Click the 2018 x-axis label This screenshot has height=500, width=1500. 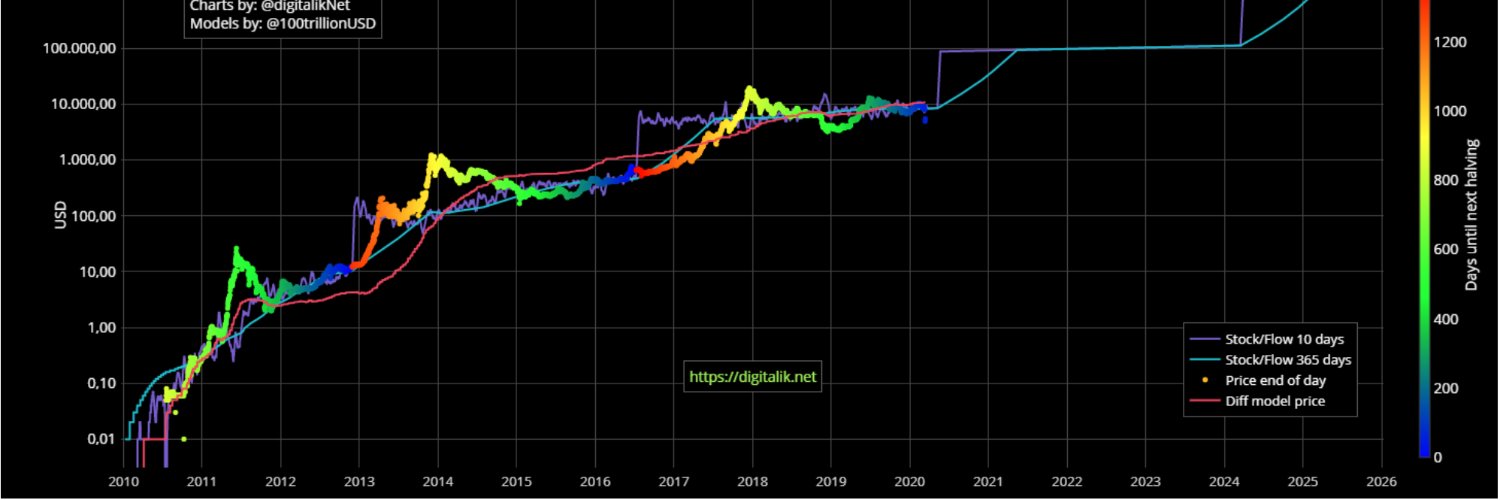point(752,483)
